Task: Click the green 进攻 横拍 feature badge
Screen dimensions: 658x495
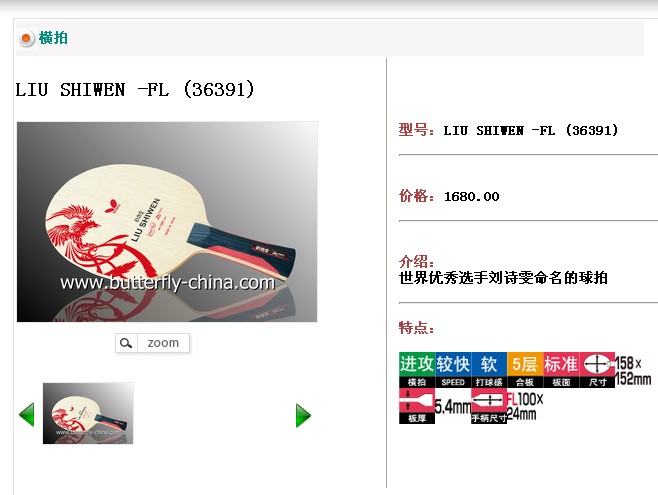Action: 417,370
